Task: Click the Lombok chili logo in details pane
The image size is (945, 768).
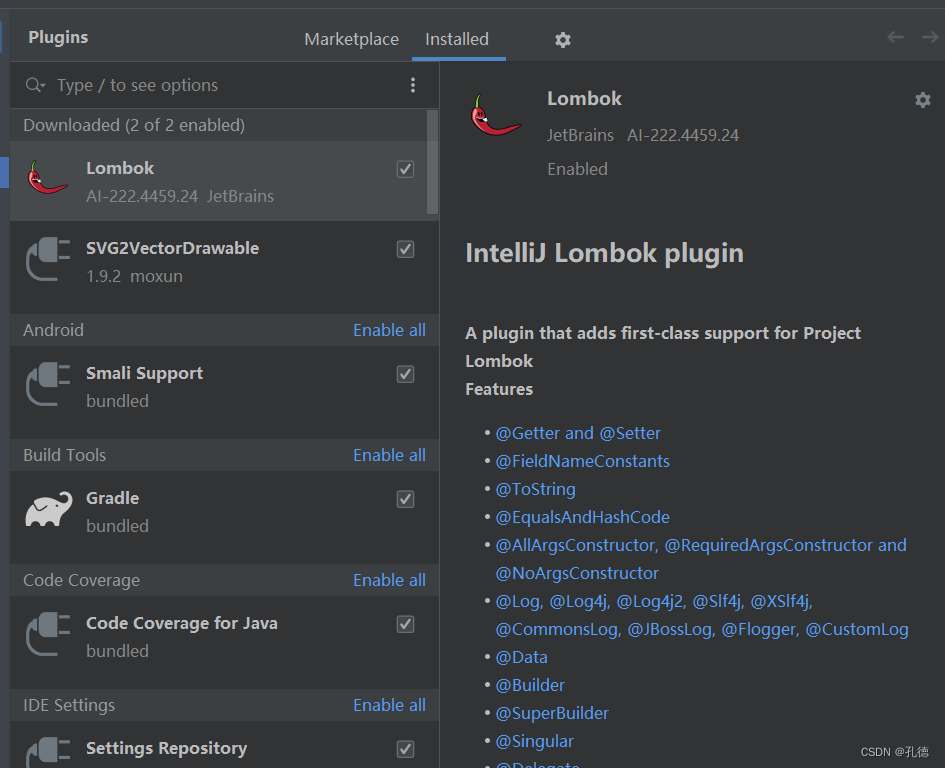Action: pos(495,115)
